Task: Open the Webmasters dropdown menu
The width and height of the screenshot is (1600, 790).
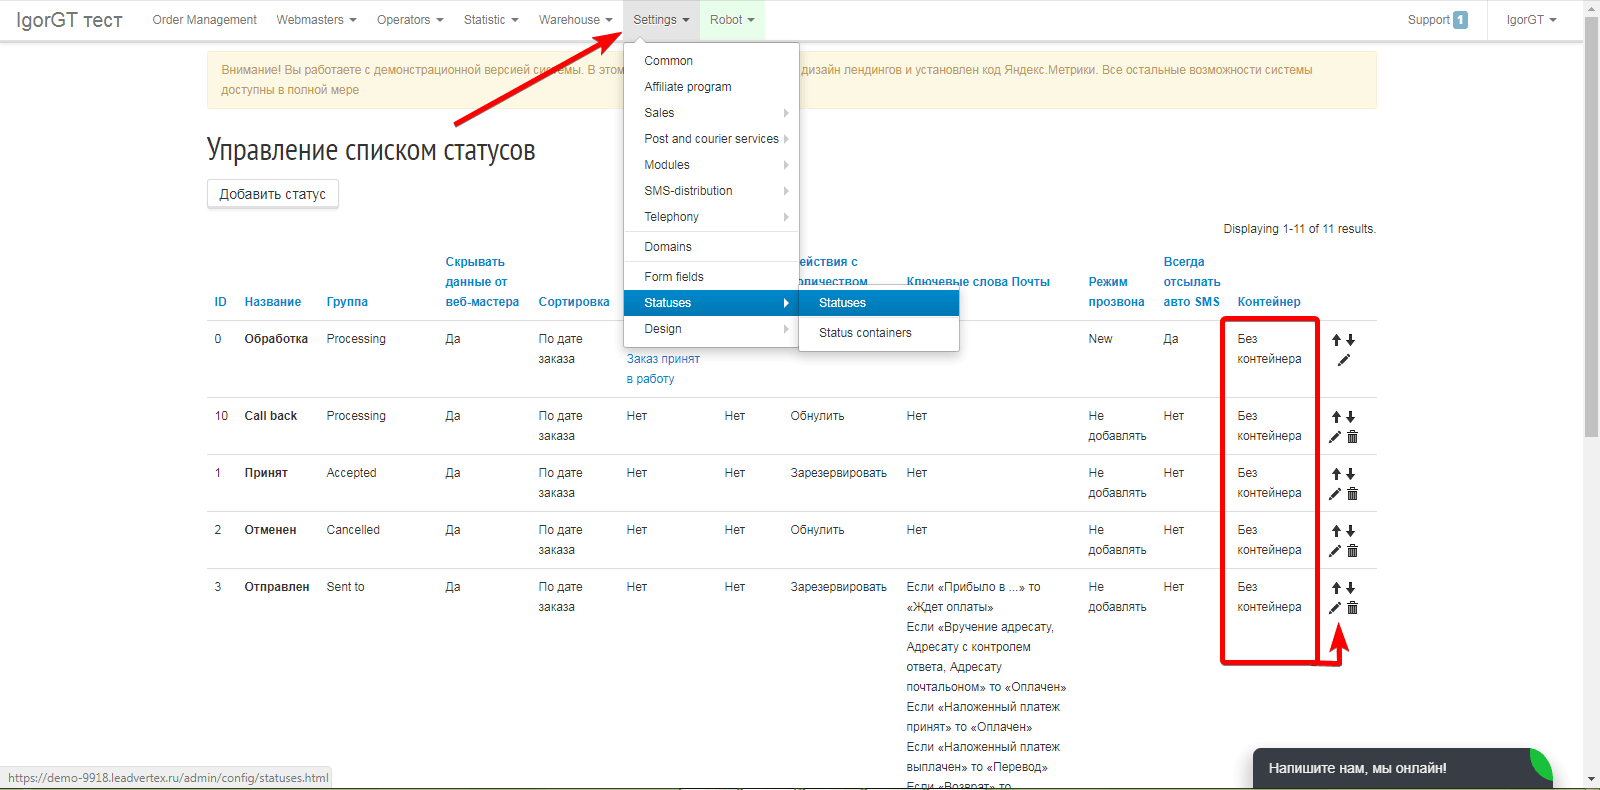Action: [x=316, y=20]
